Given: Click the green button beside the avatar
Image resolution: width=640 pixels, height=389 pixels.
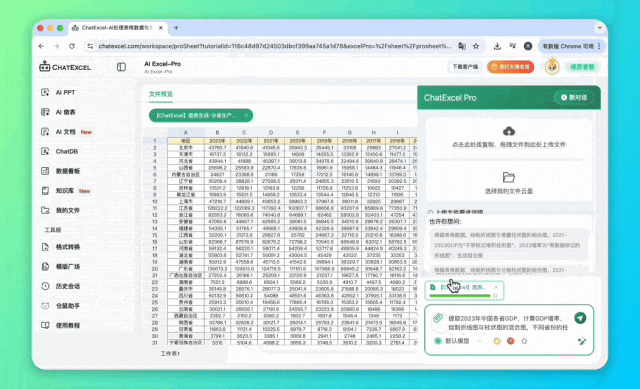Looking at the screenshot, I should click(x=582, y=67).
